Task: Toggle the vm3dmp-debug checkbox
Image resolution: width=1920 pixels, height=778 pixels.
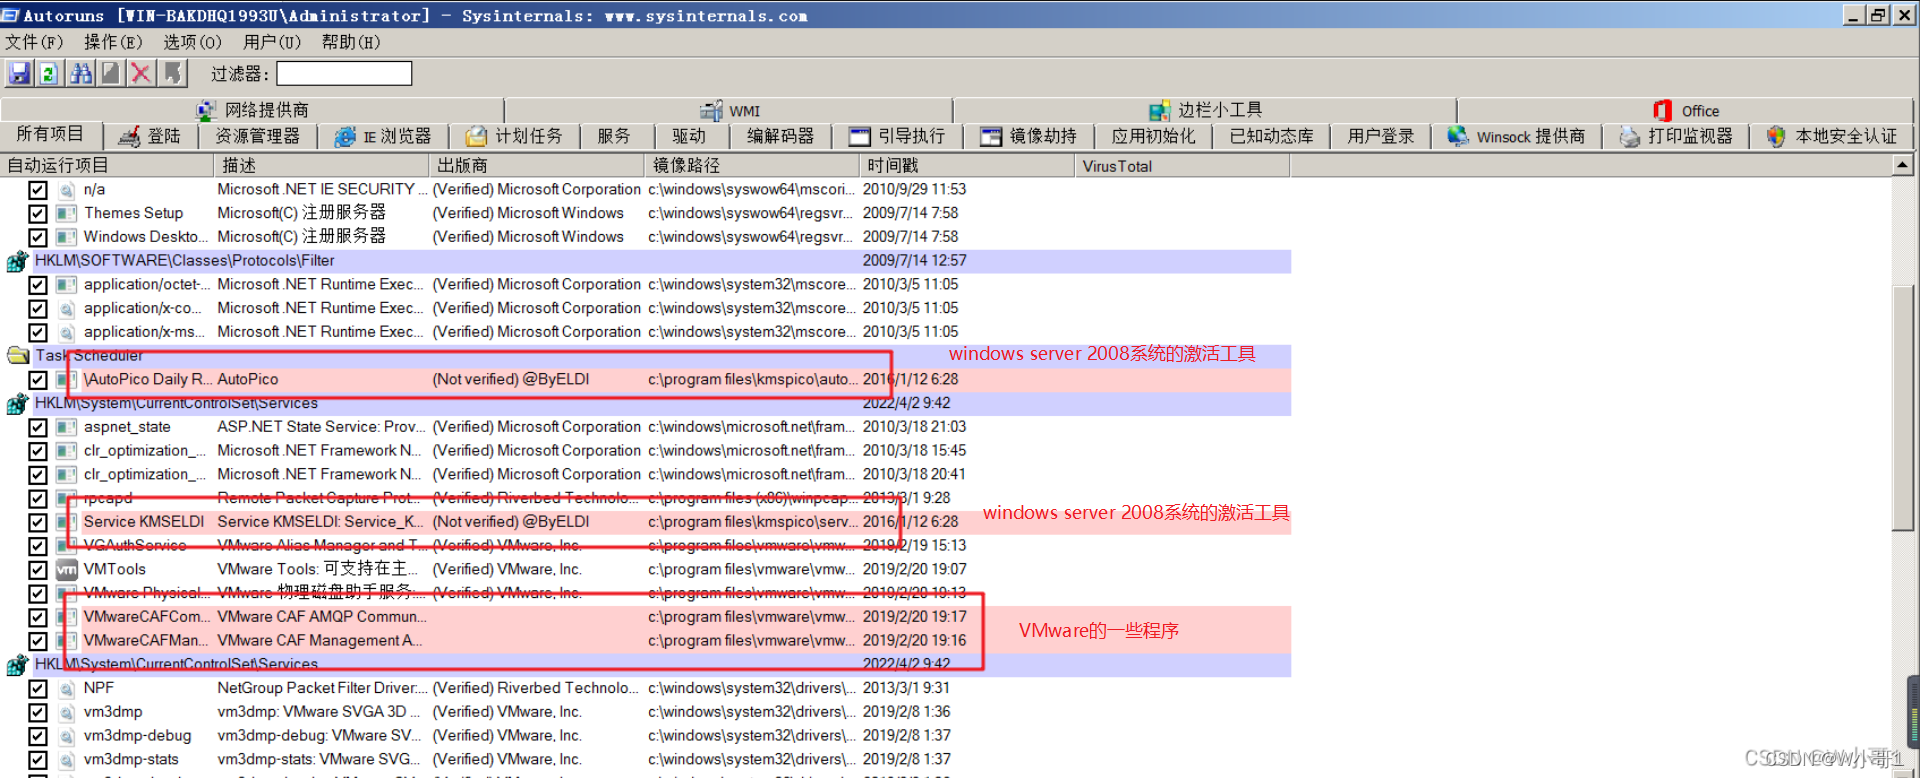Action: (x=38, y=737)
